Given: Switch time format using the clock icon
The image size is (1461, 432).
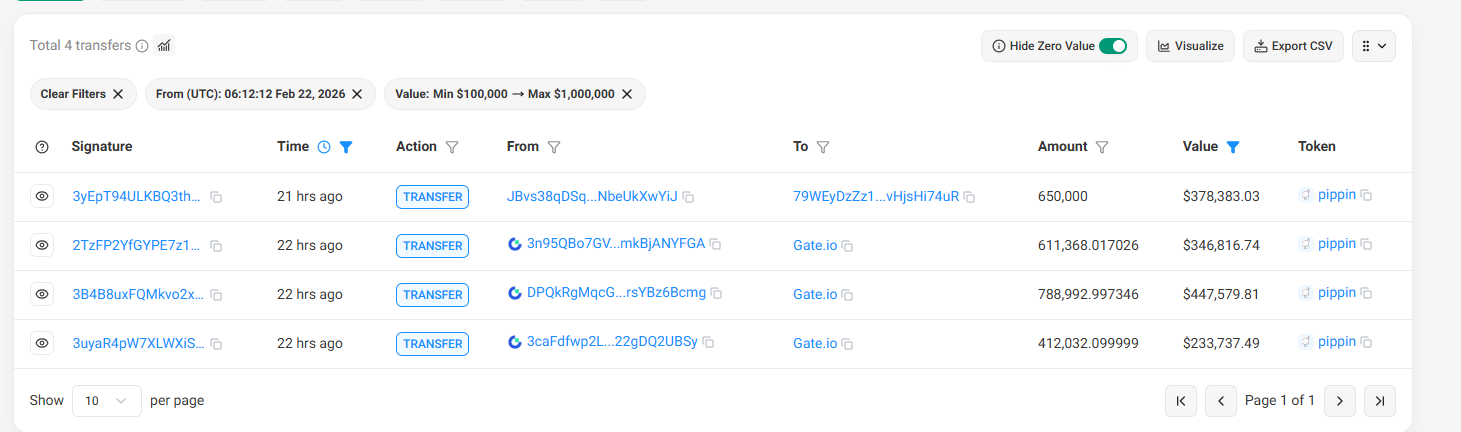Looking at the screenshot, I should 324,147.
